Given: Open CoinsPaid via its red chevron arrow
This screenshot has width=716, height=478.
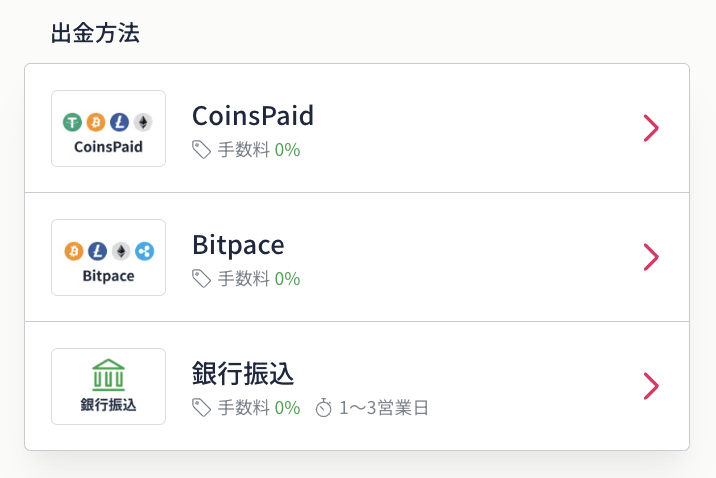Looking at the screenshot, I should tap(651, 128).
